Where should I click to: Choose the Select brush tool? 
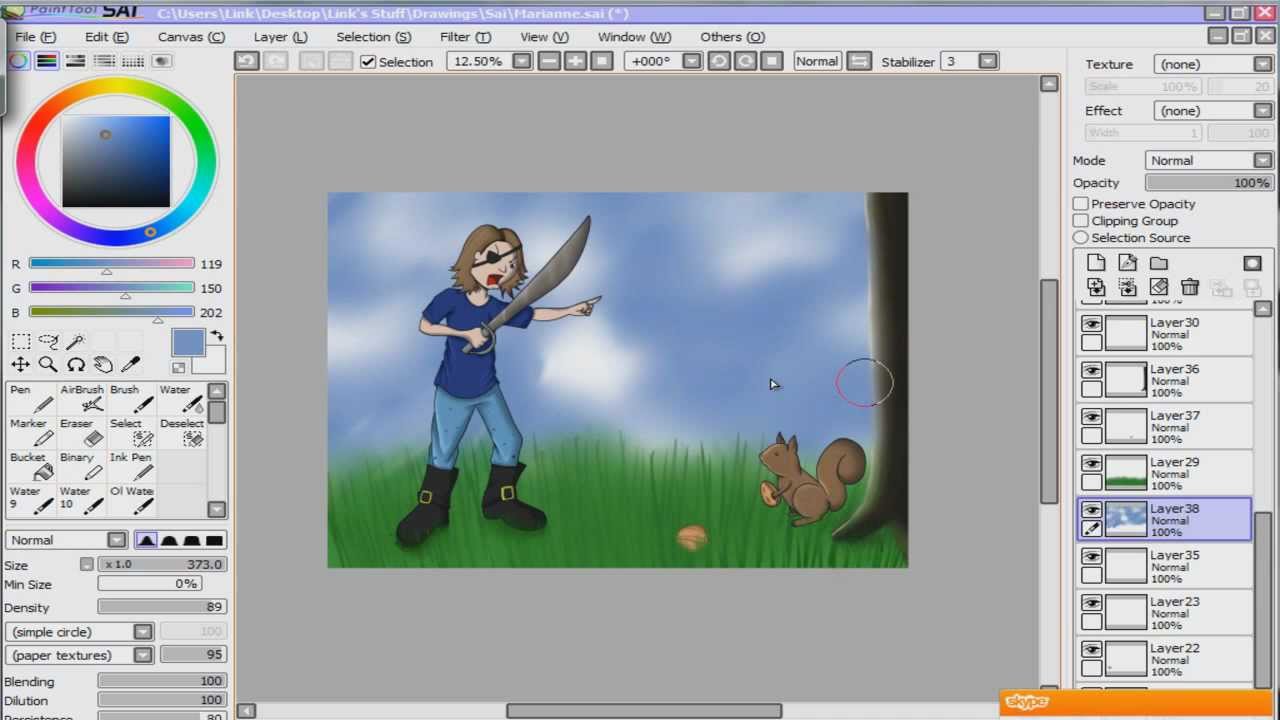pos(132,433)
